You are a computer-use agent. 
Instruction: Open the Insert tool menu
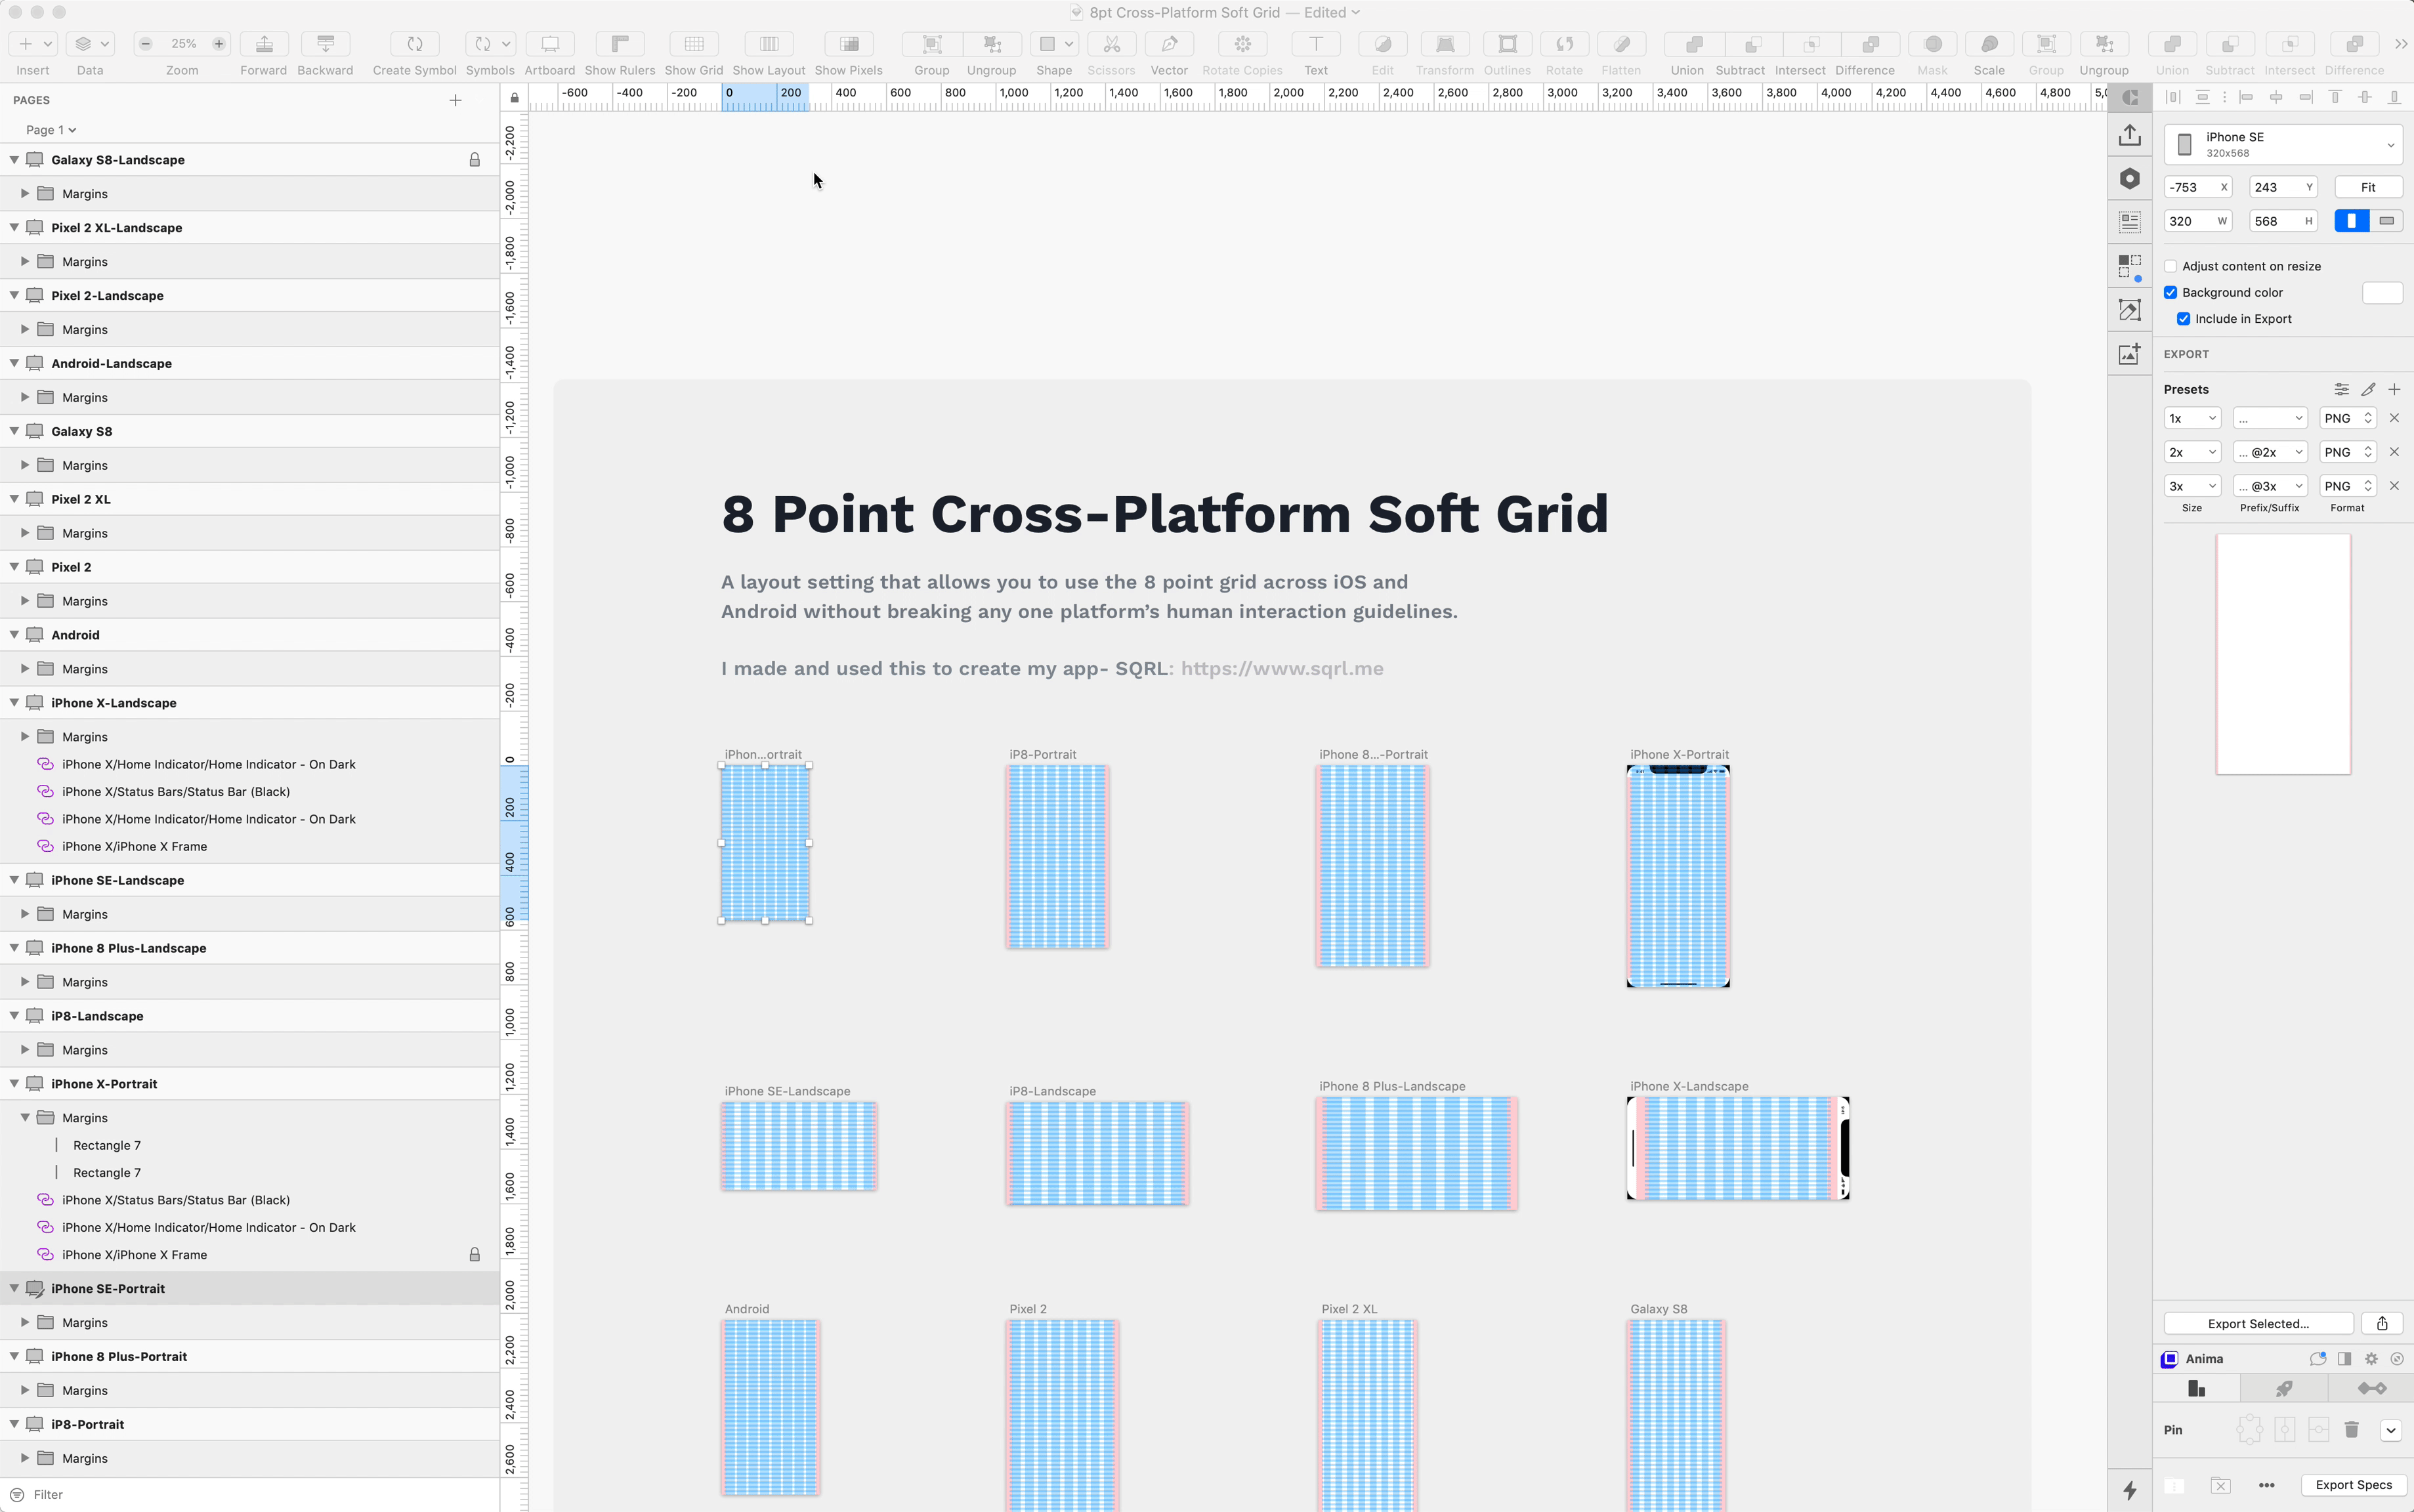[x=33, y=44]
